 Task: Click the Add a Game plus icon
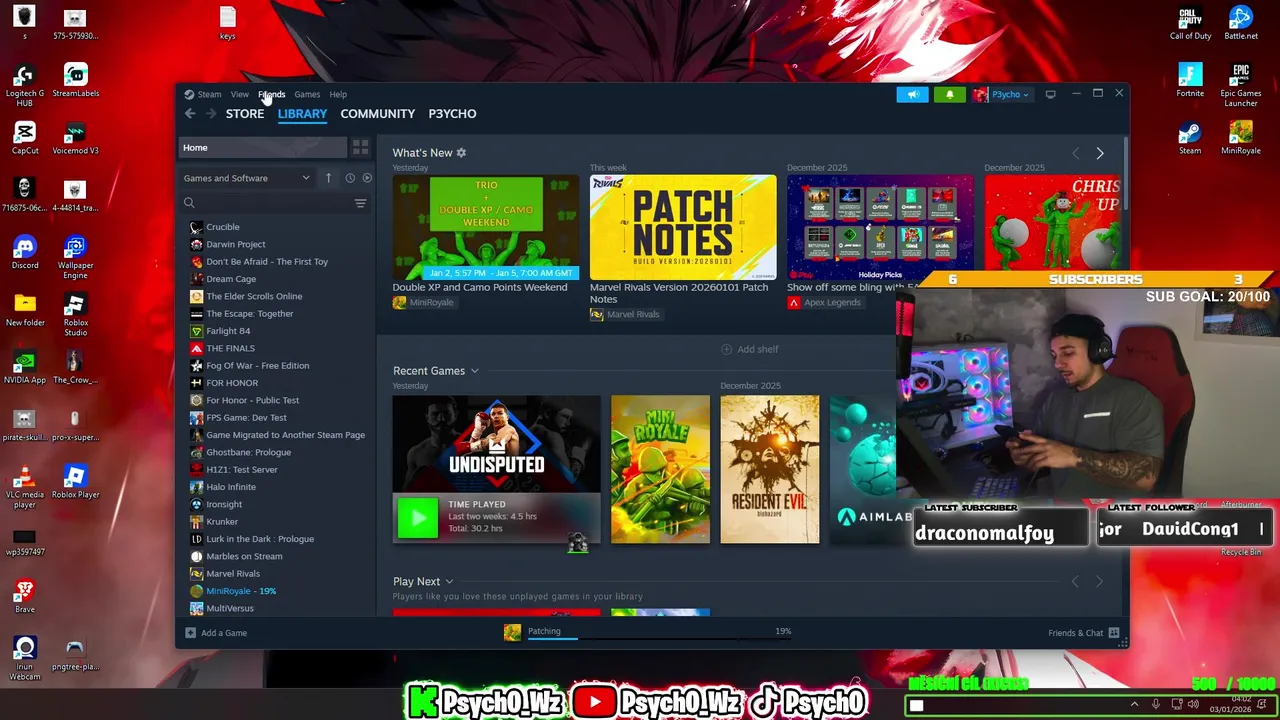tap(190, 633)
